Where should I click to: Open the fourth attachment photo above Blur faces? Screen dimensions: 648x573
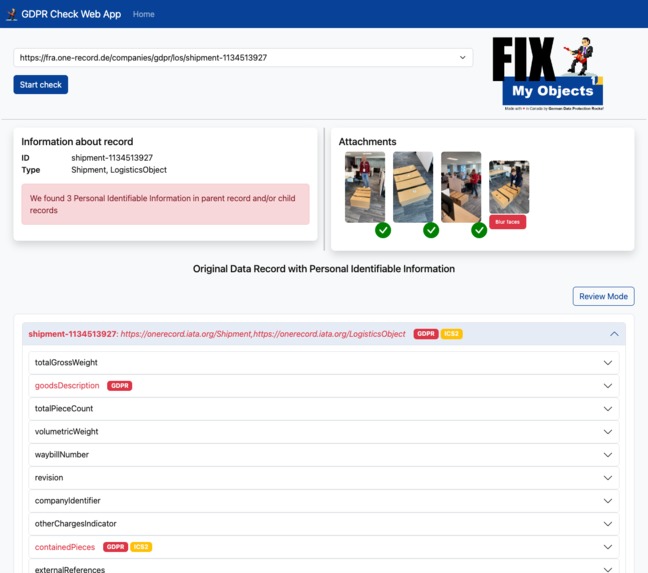tap(509, 187)
